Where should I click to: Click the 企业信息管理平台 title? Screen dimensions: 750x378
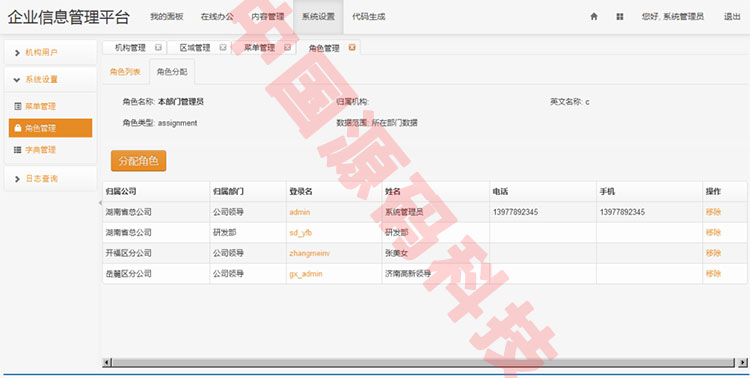click(68, 17)
